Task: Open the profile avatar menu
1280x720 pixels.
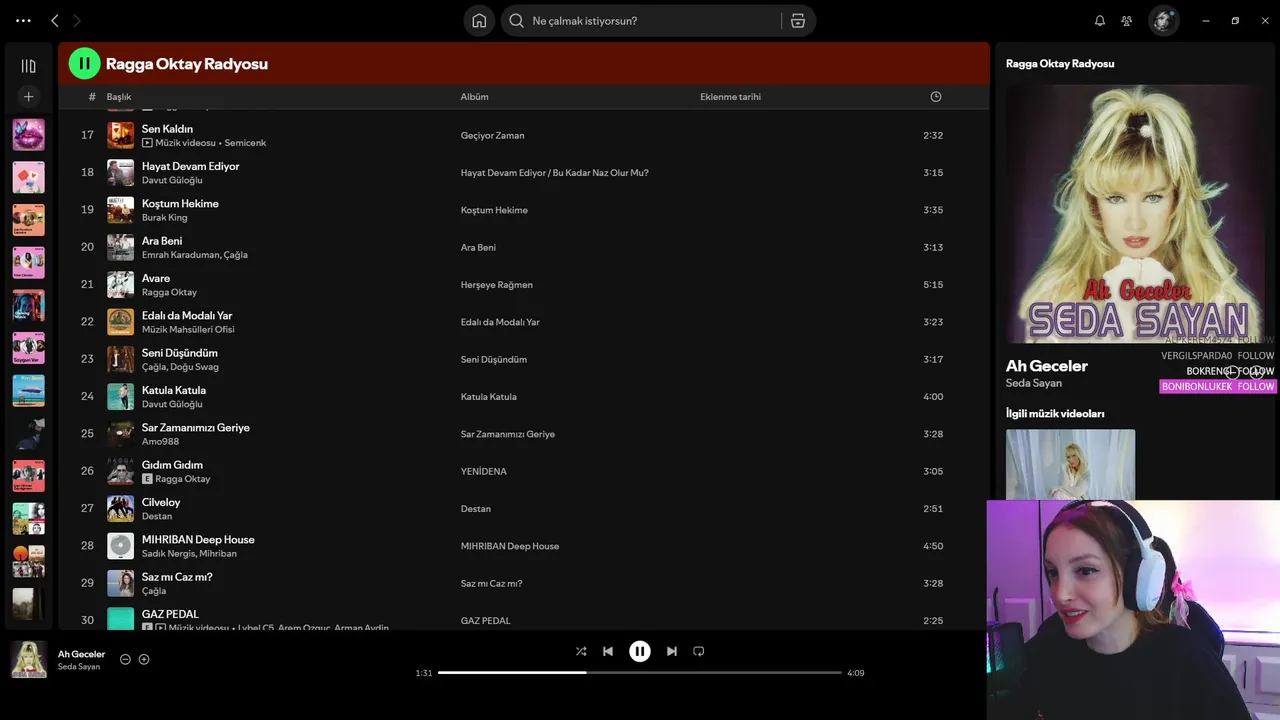Action: click(x=1163, y=20)
